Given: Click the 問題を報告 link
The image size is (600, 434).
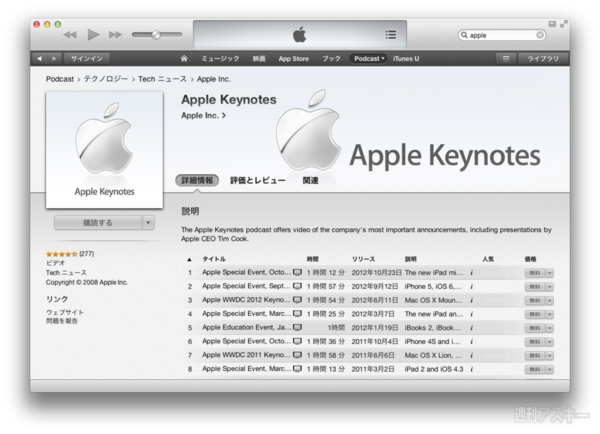Looking at the screenshot, I should 62,321.
